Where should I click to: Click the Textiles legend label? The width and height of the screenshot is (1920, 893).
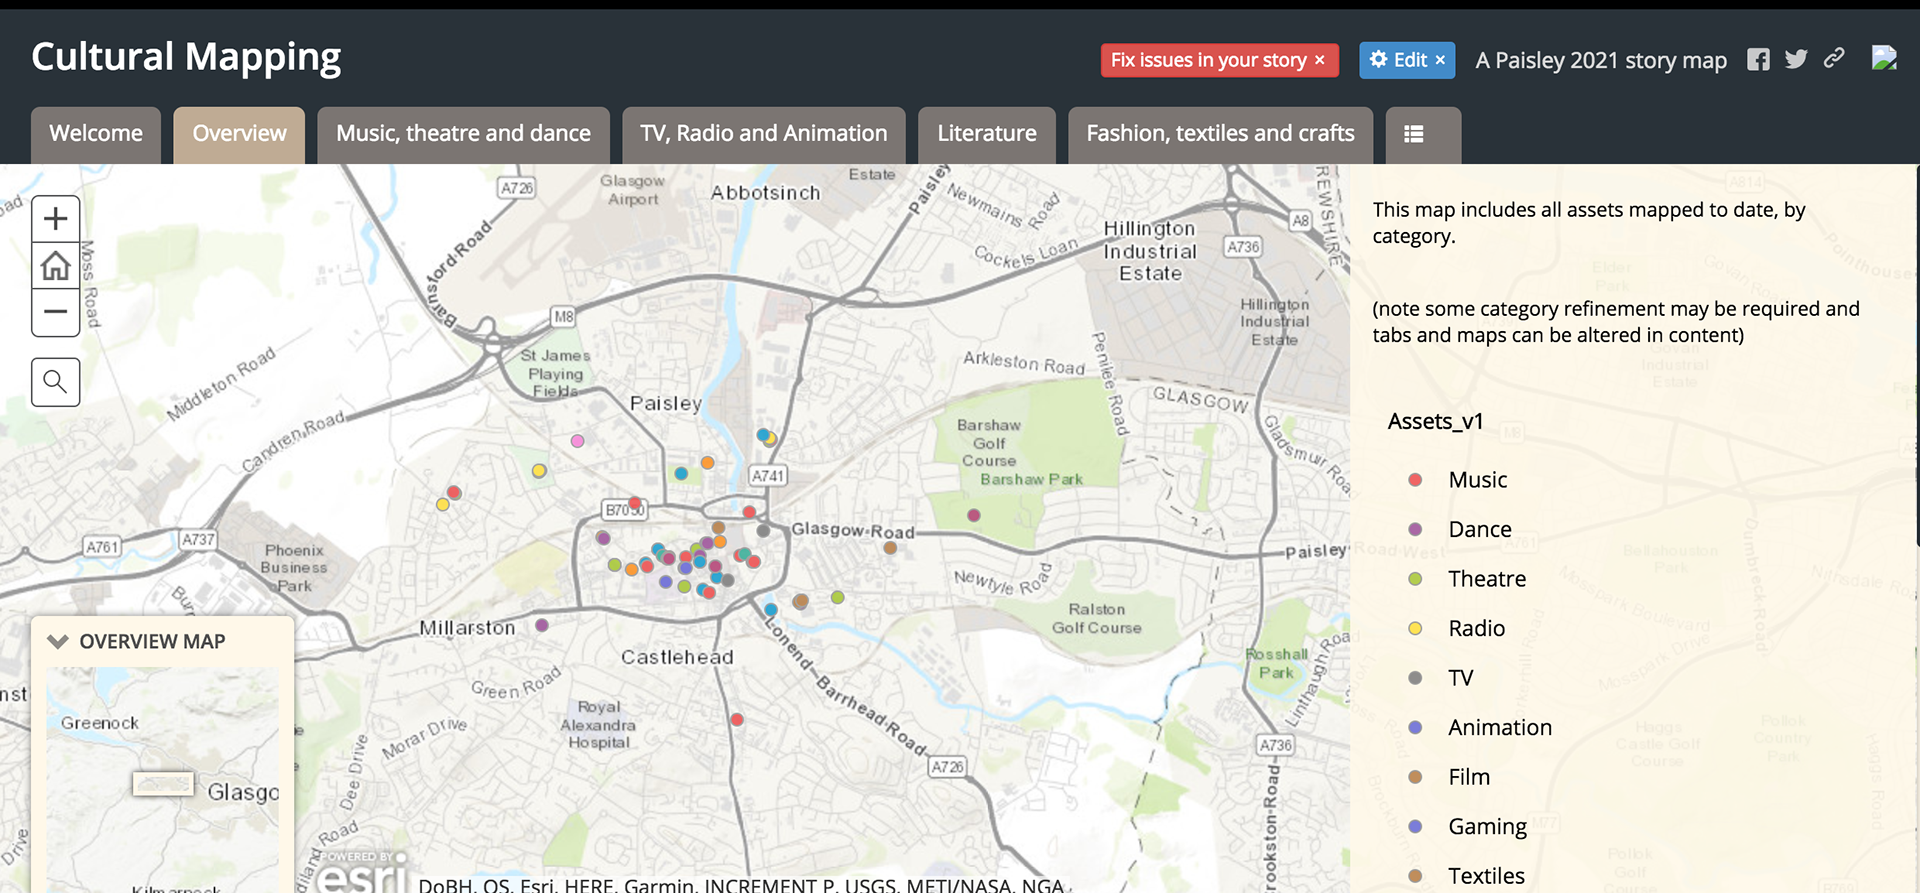[x=1486, y=876]
